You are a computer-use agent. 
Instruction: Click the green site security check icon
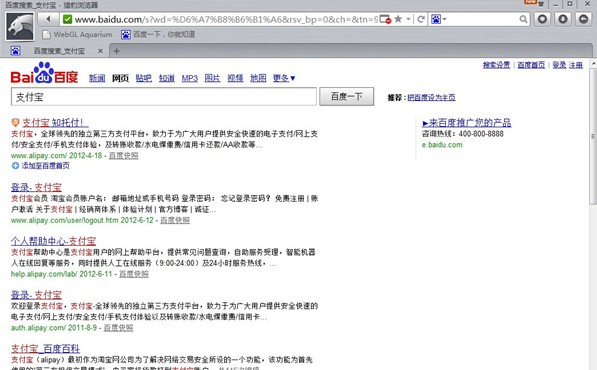click(67, 19)
